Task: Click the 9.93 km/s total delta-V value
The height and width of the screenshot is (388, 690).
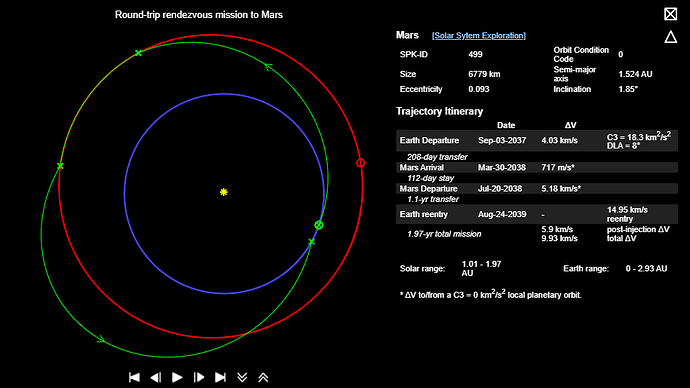Action: 559,238
